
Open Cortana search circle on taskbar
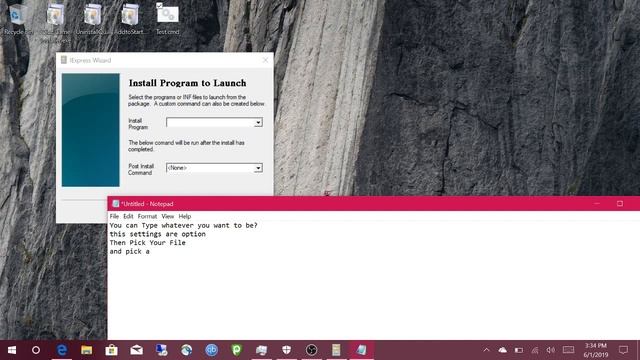click(x=36, y=350)
